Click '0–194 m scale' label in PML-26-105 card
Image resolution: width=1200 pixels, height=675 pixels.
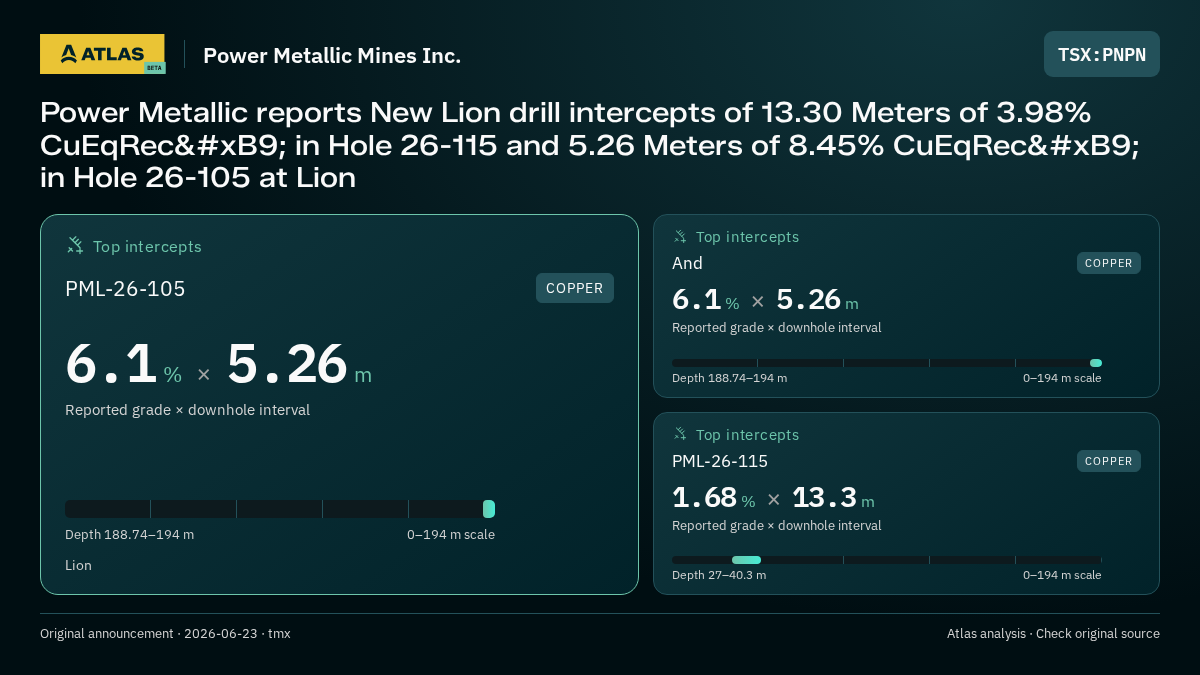[x=450, y=534]
